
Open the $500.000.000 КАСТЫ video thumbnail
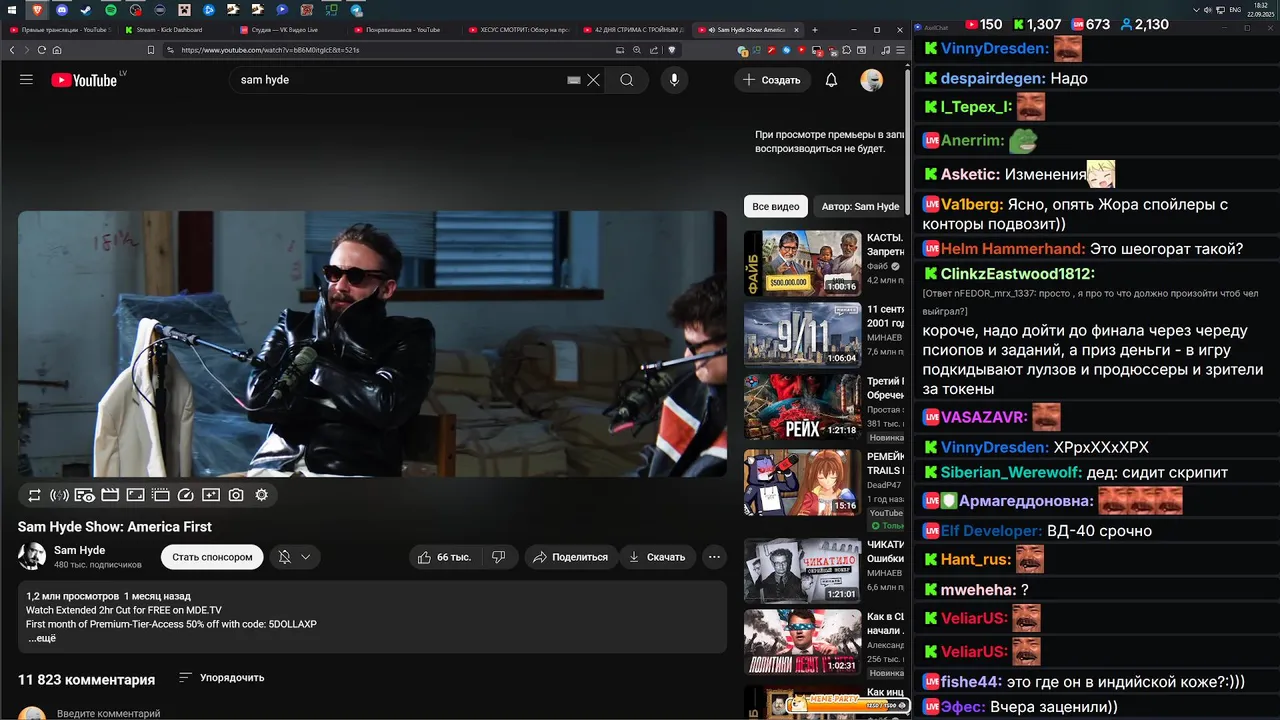point(802,263)
